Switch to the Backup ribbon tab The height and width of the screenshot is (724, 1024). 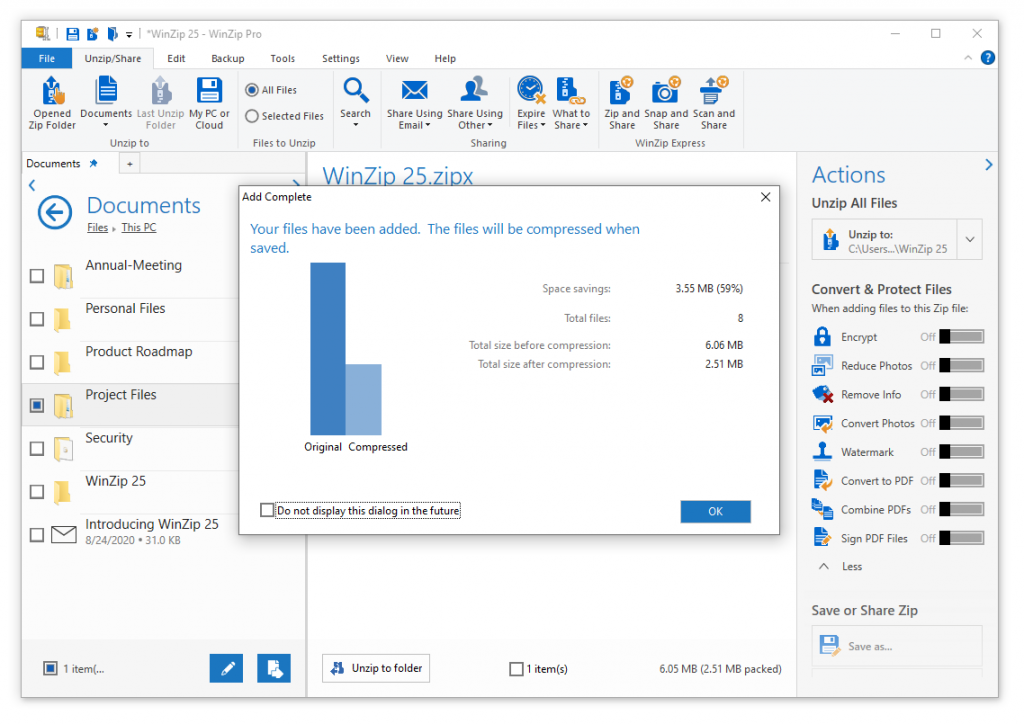click(x=227, y=58)
